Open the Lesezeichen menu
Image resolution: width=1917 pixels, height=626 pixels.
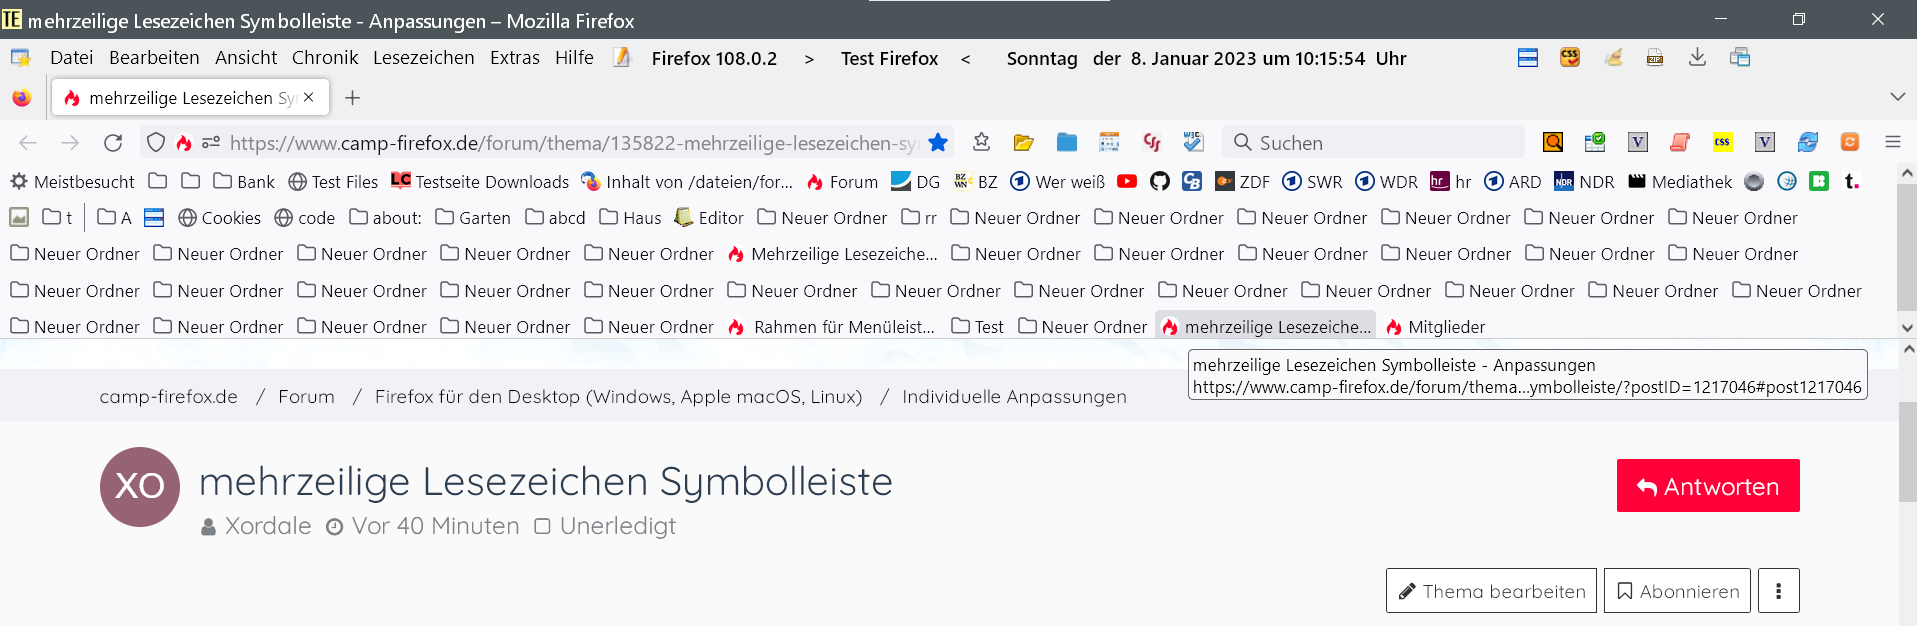point(423,58)
